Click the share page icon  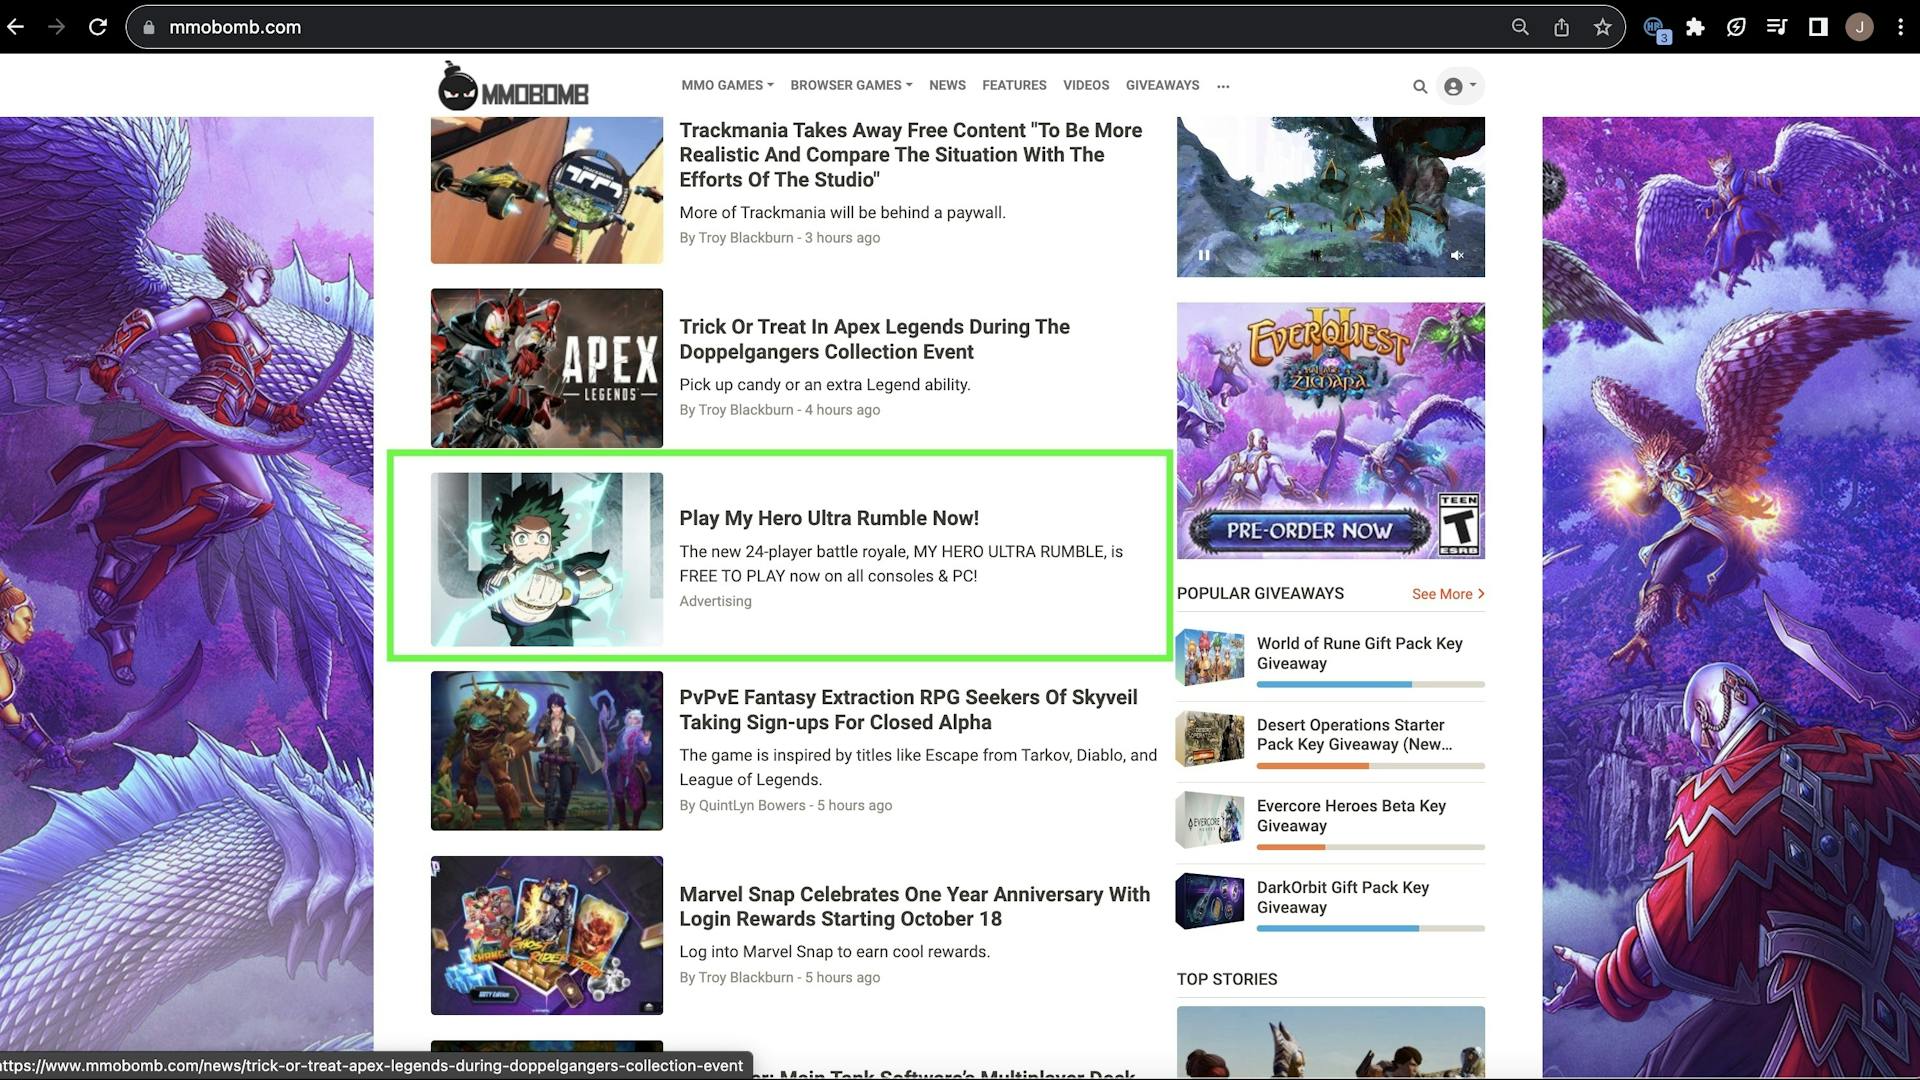[x=1561, y=27]
